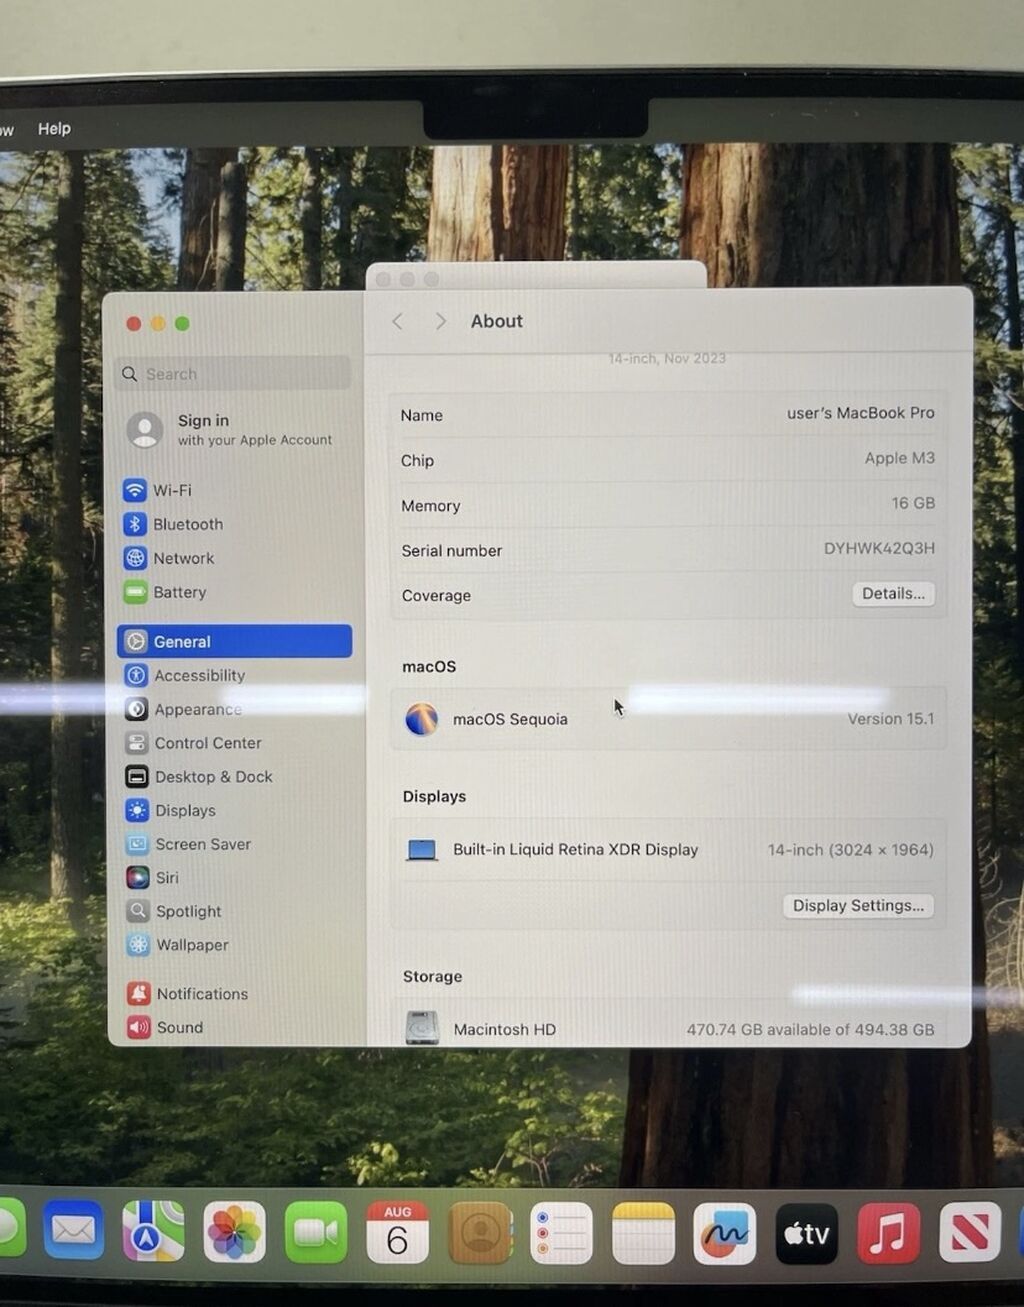Click the macOS Sequoia row

coord(668,719)
